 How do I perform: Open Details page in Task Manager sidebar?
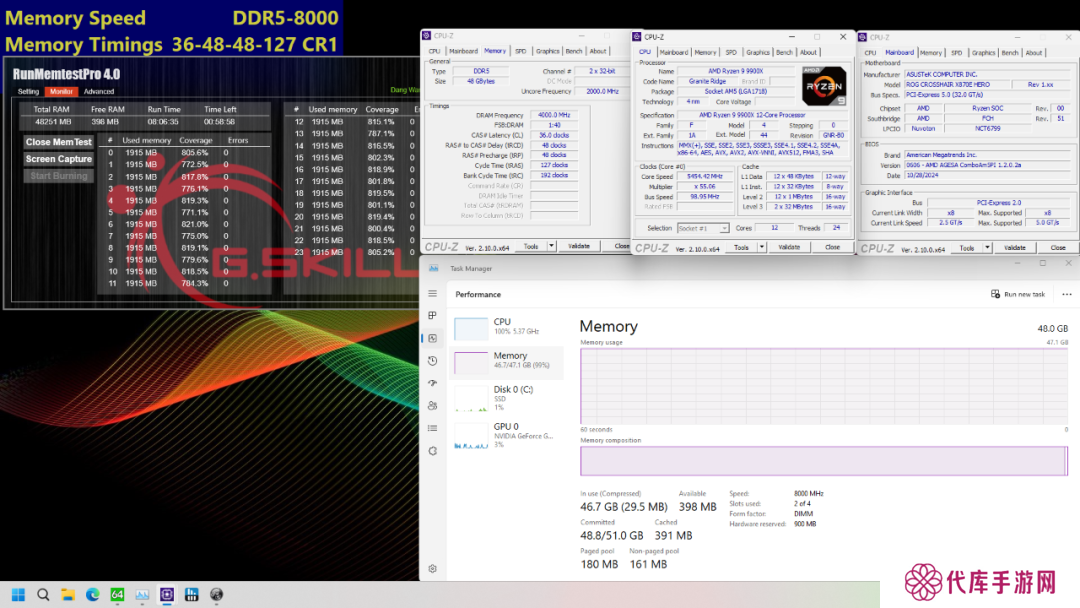coord(433,428)
